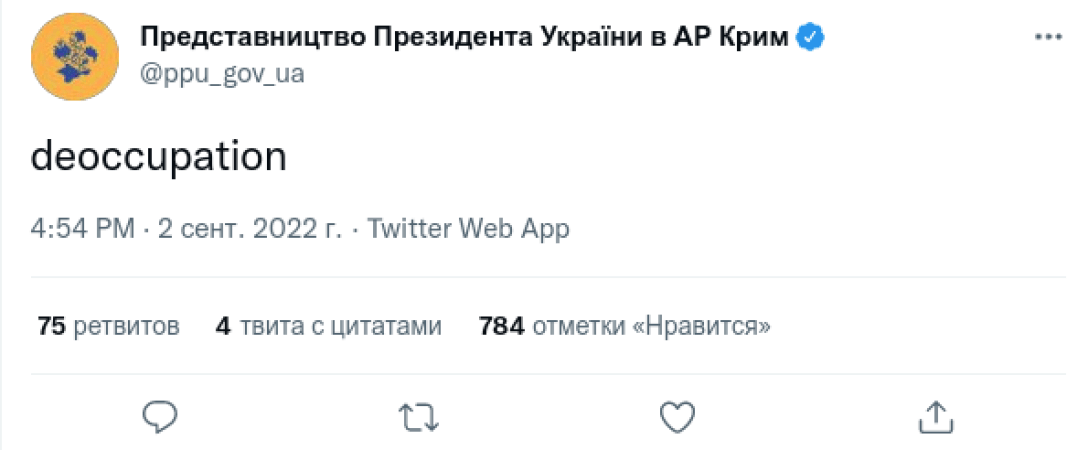This screenshot has height=450, width=1088.
Task: Click the 2 сент. 2022 г. date
Action: [250, 229]
